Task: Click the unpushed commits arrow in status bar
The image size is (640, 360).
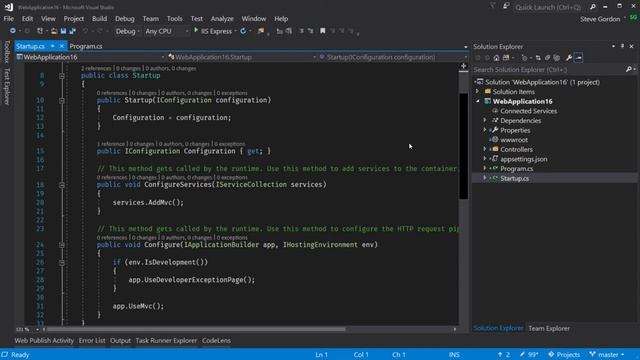Action: (x=500, y=355)
